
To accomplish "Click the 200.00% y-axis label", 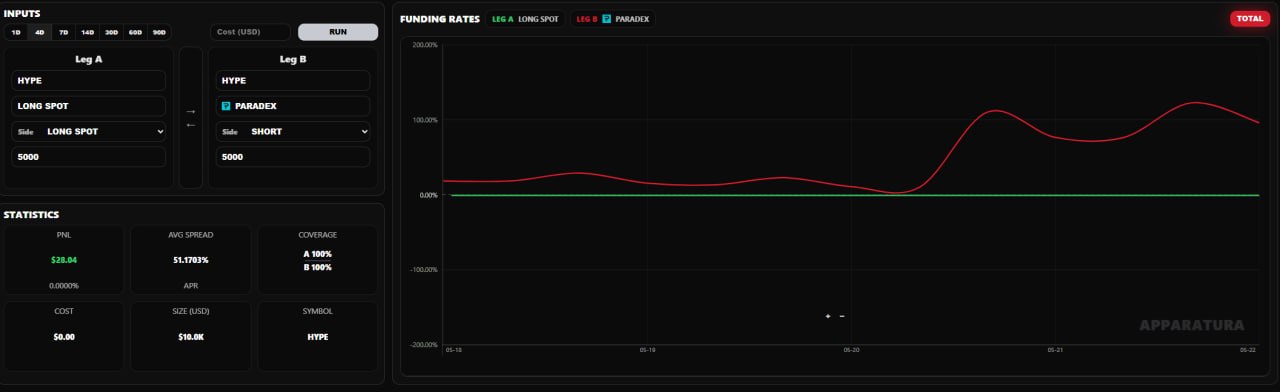I will pos(425,45).
